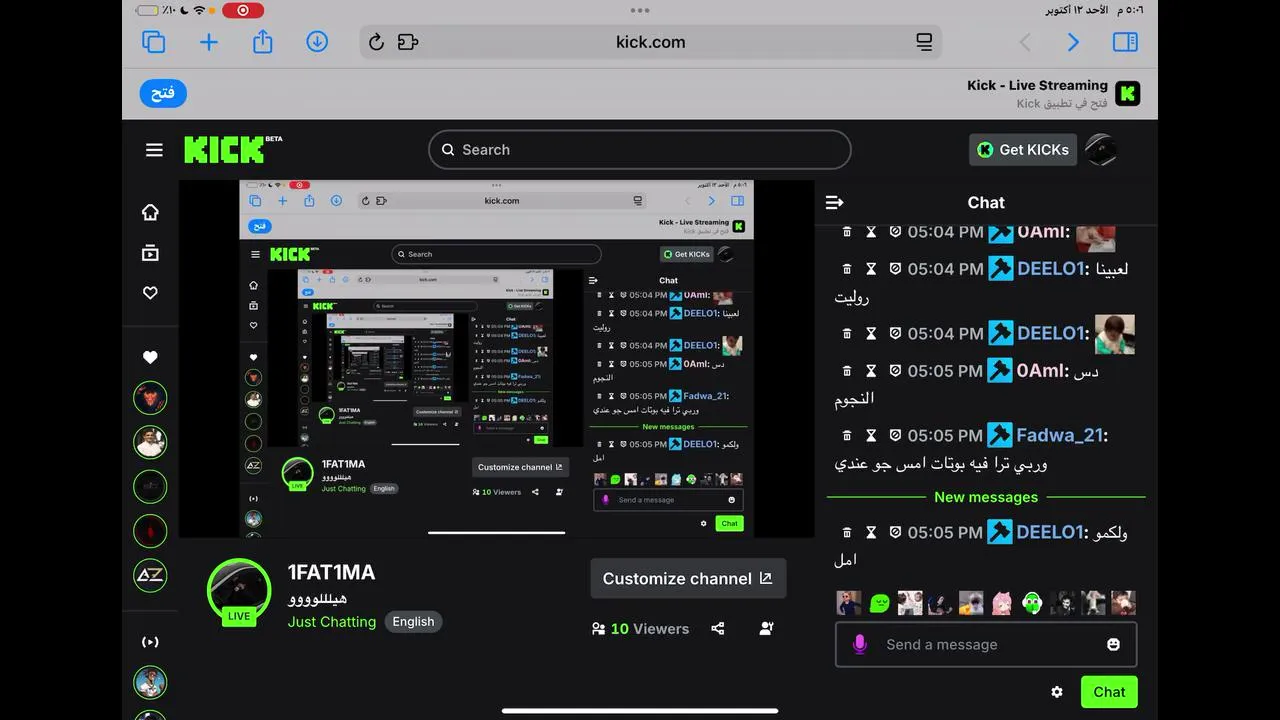
Task: Click user settings icon beside share
Action: pos(766,629)
